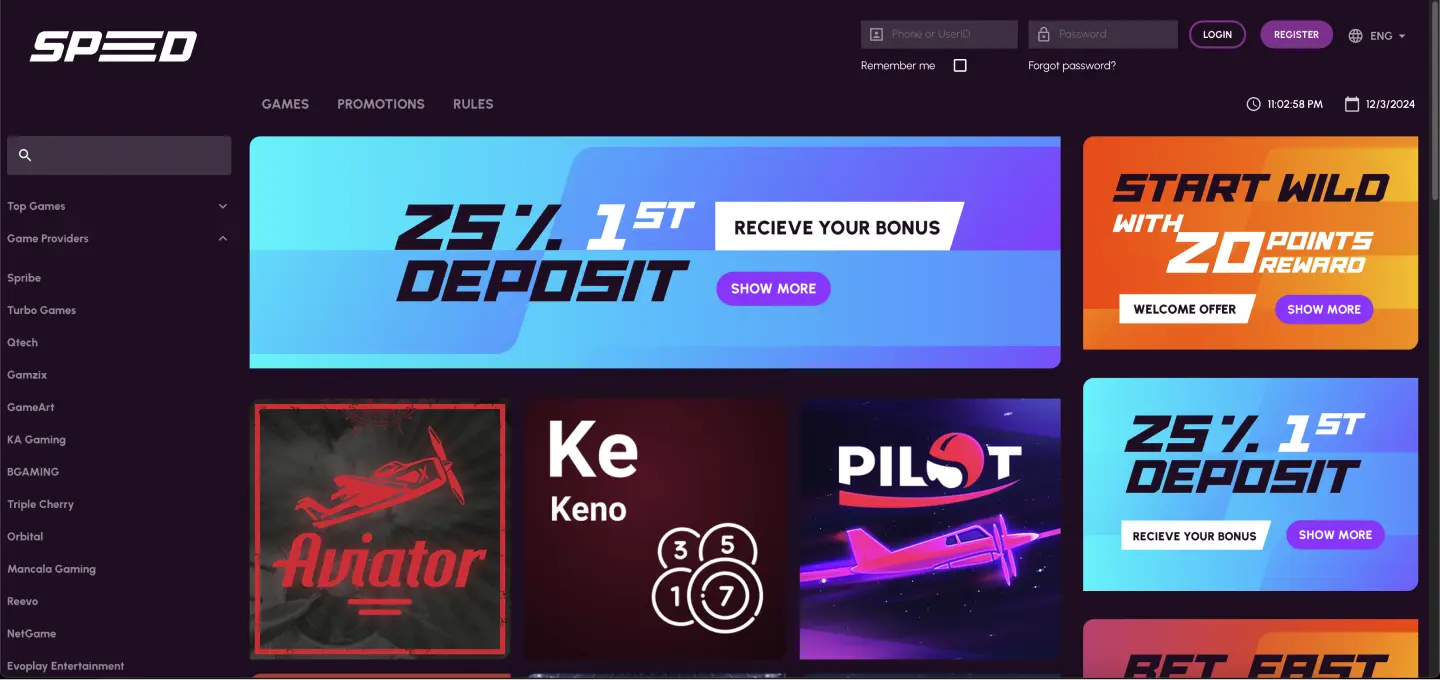Click the globe language icon
1440x680 pixels.
tap(1355, 35)
